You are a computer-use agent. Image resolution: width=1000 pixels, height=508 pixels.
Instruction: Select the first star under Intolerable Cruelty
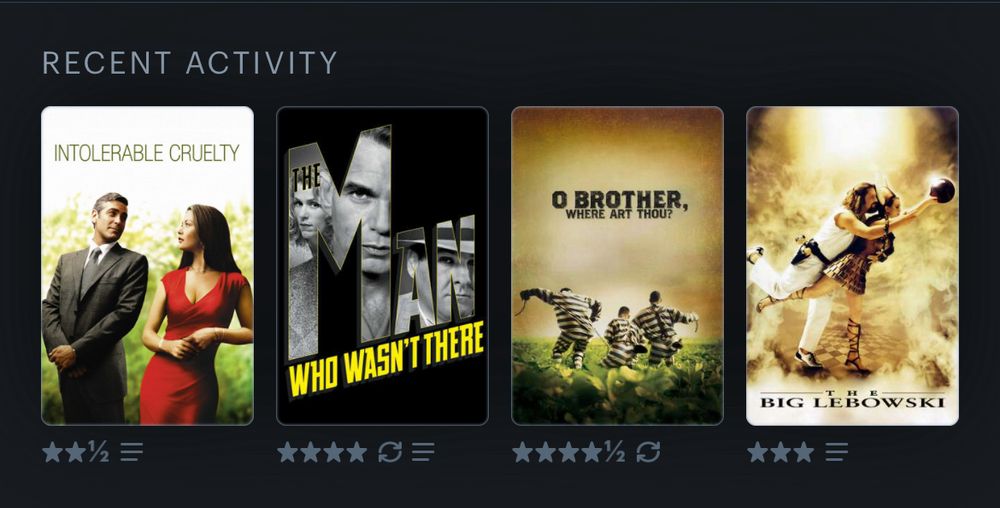52,453
